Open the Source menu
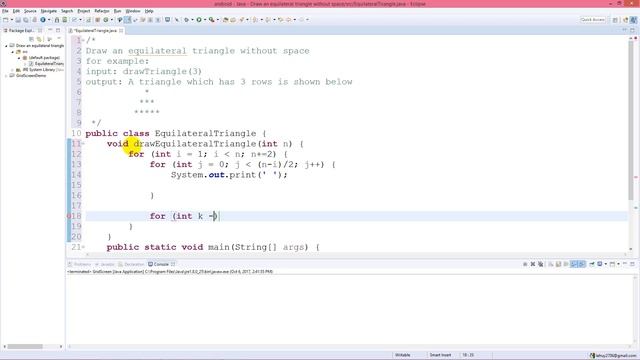This screenshot has height=360, width=640. point(30,11)
